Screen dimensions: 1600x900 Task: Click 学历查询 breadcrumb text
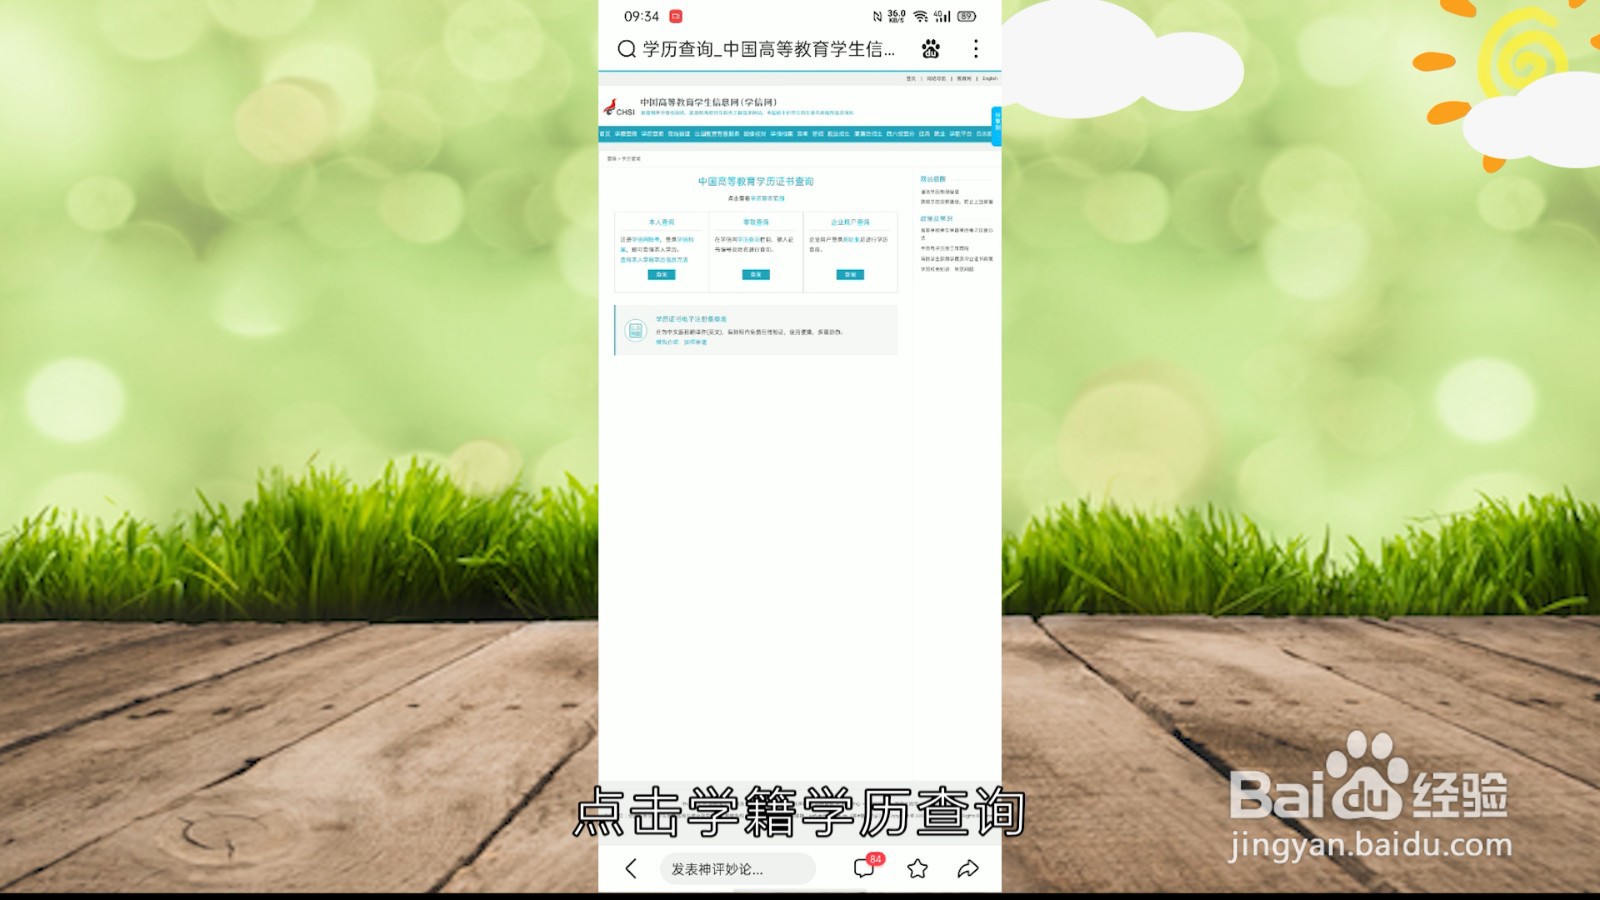tap(631, 158)
